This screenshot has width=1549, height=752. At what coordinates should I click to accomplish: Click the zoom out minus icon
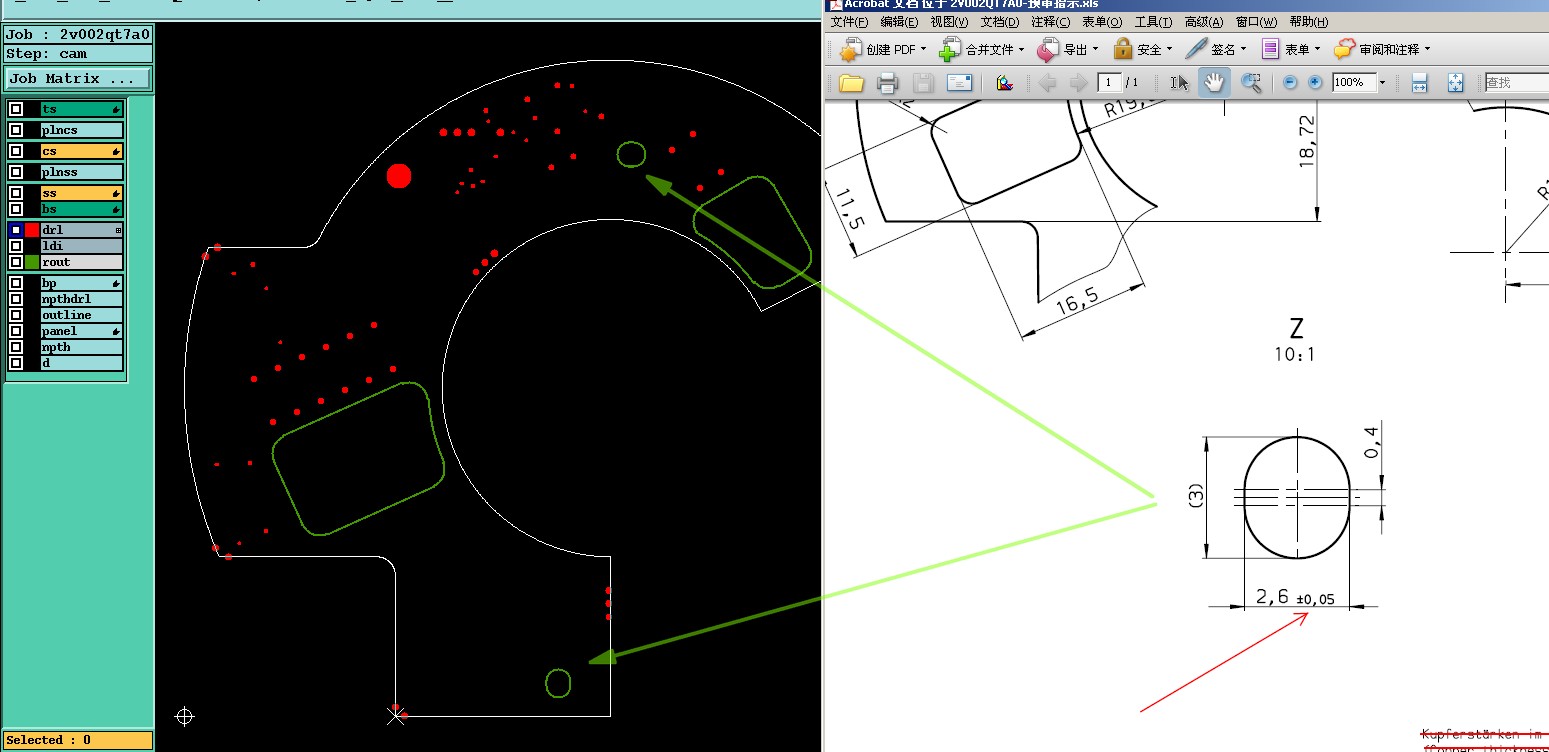point(1290,83)
